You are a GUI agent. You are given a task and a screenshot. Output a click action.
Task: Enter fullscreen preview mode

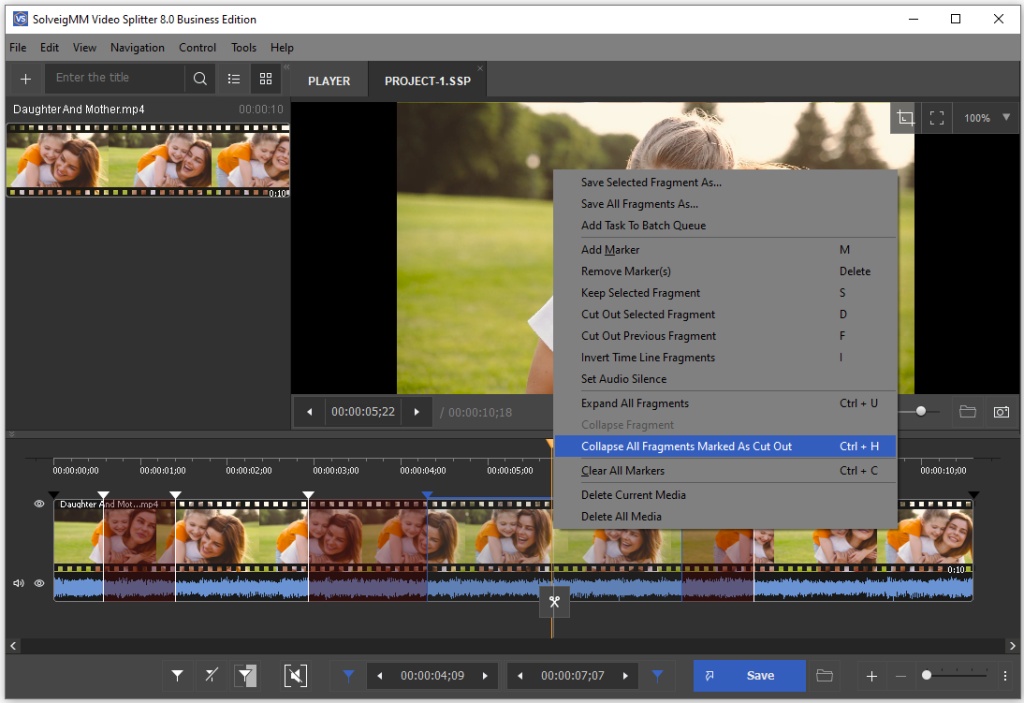pyautogui.click(x=936, y=117)
